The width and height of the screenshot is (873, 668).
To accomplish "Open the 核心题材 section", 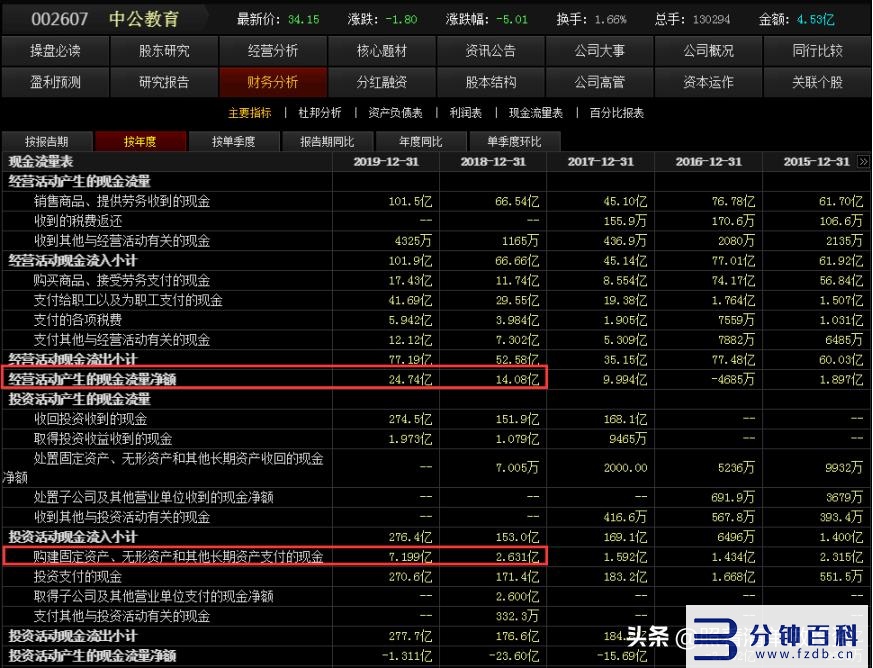I will pos(382,51).
